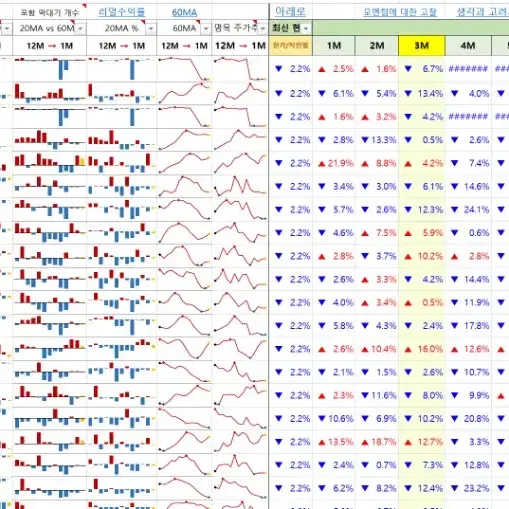This screenshot has width=509, height=509.
Task: Select the blue down arrow beside 10.6%
Action: coord(322,419)
